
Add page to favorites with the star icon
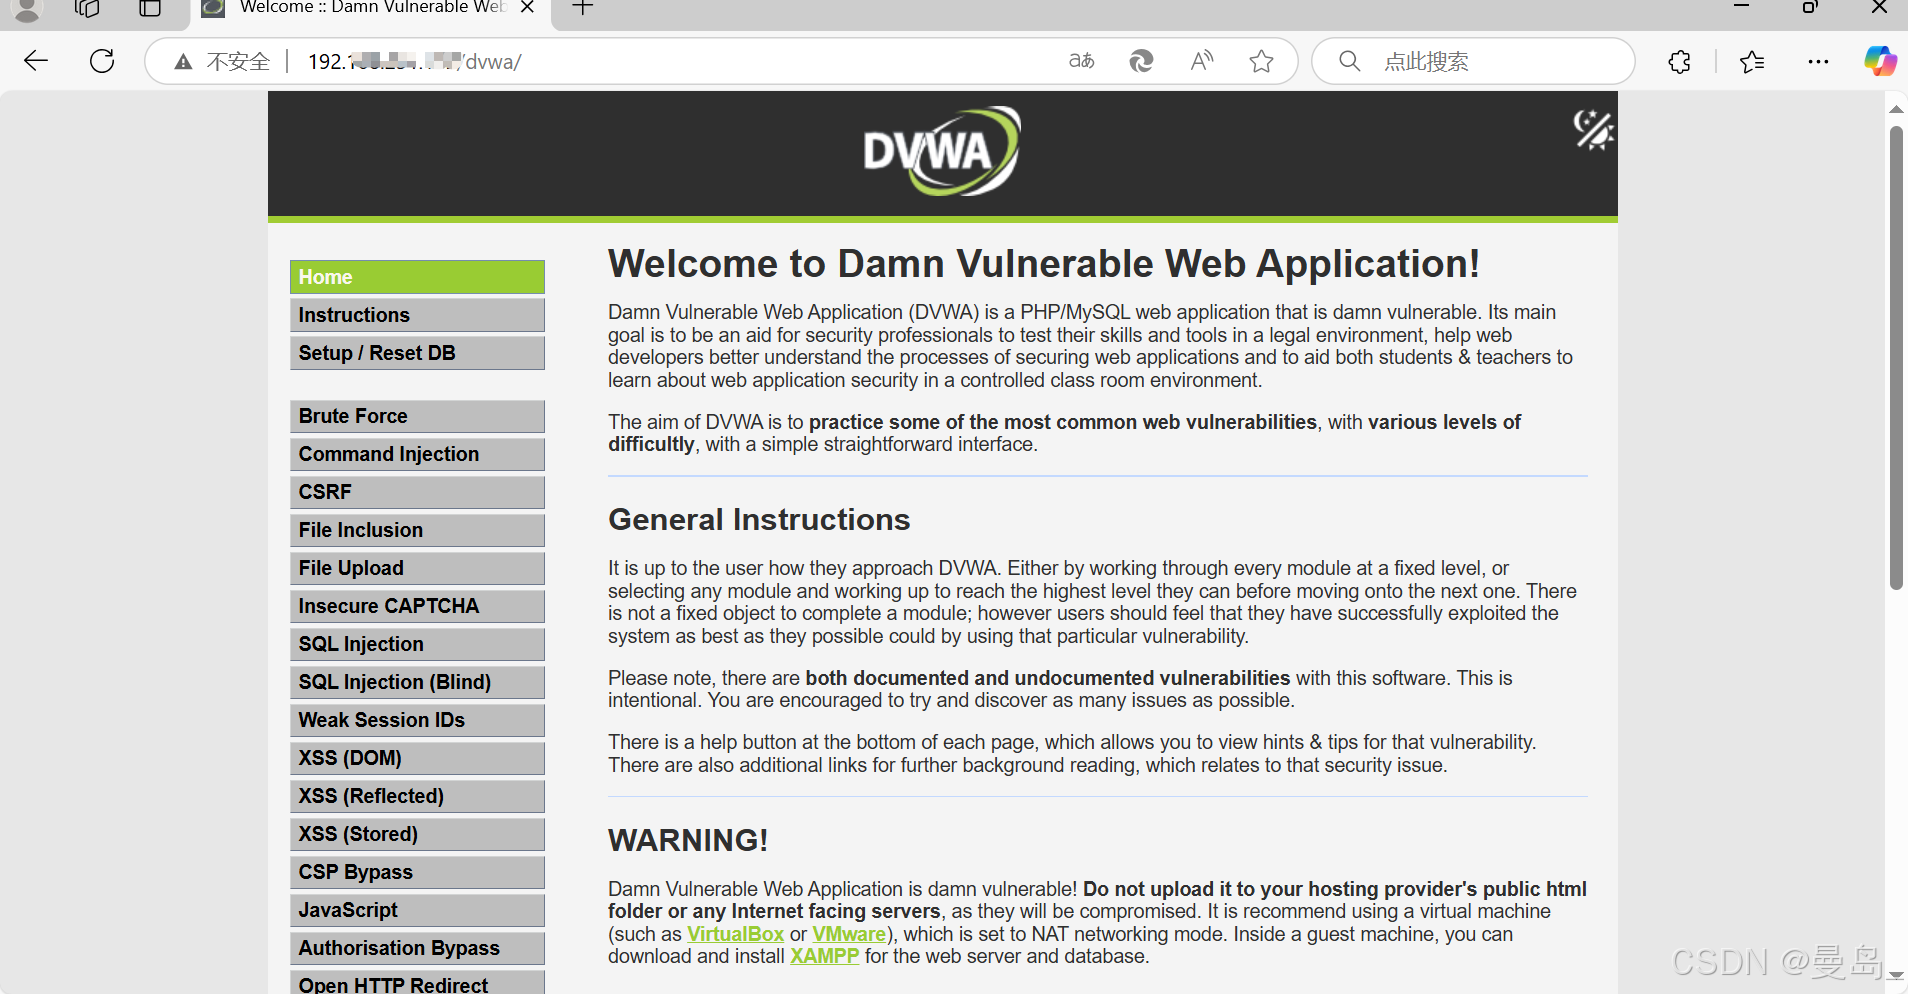1261,61
